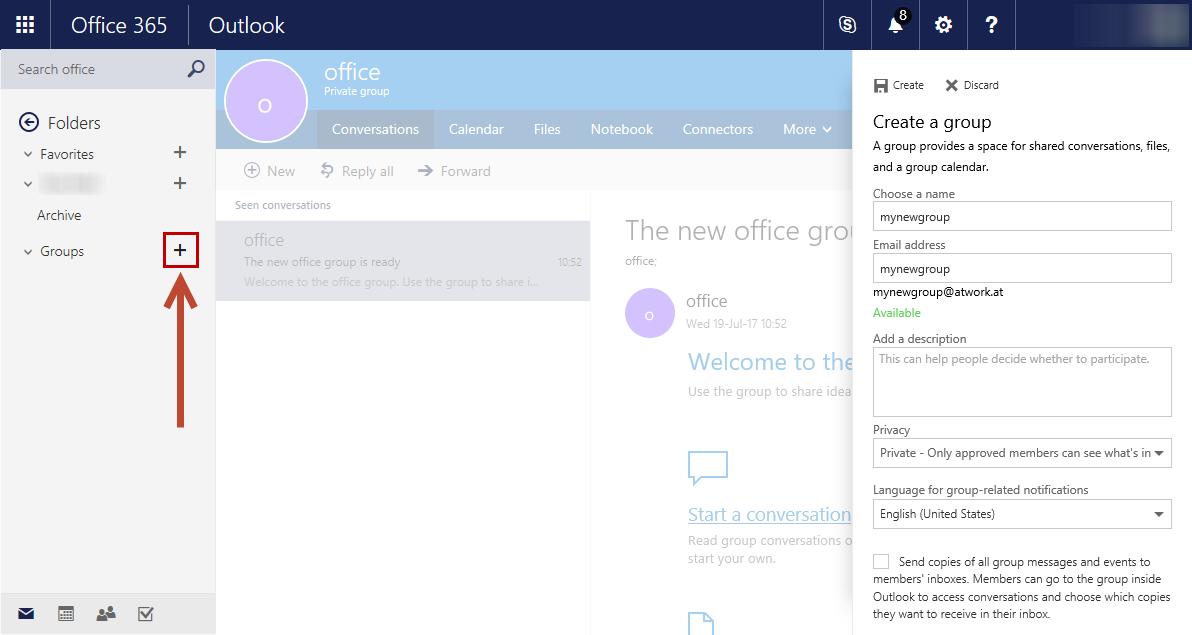Viewport: 1192px width, 635px height.
Task: Open Calendar from the bottom navigation bar
Action: pos(66,614)
